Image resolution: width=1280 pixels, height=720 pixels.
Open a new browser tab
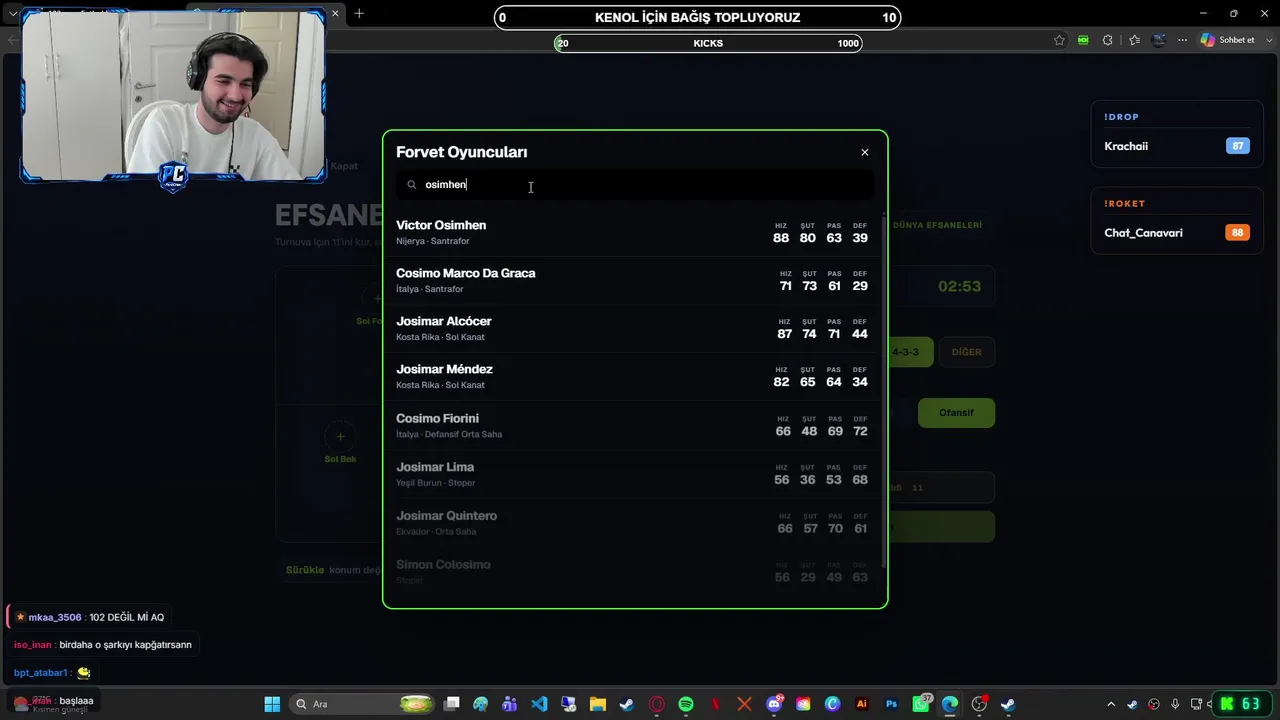(359, 13)
